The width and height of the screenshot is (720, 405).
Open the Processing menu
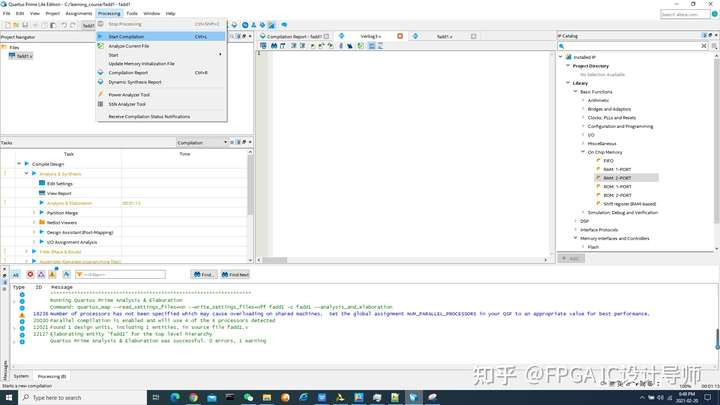pos(109,13)
